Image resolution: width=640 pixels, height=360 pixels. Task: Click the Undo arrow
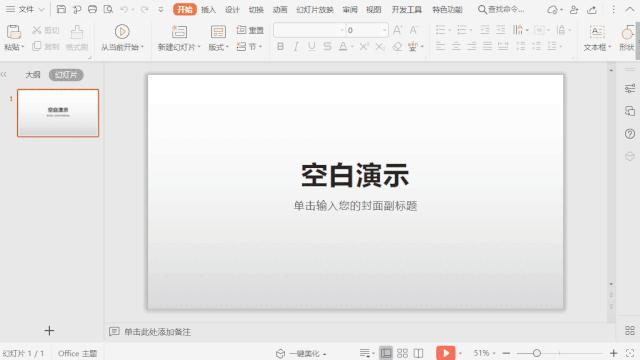point(124,9)
